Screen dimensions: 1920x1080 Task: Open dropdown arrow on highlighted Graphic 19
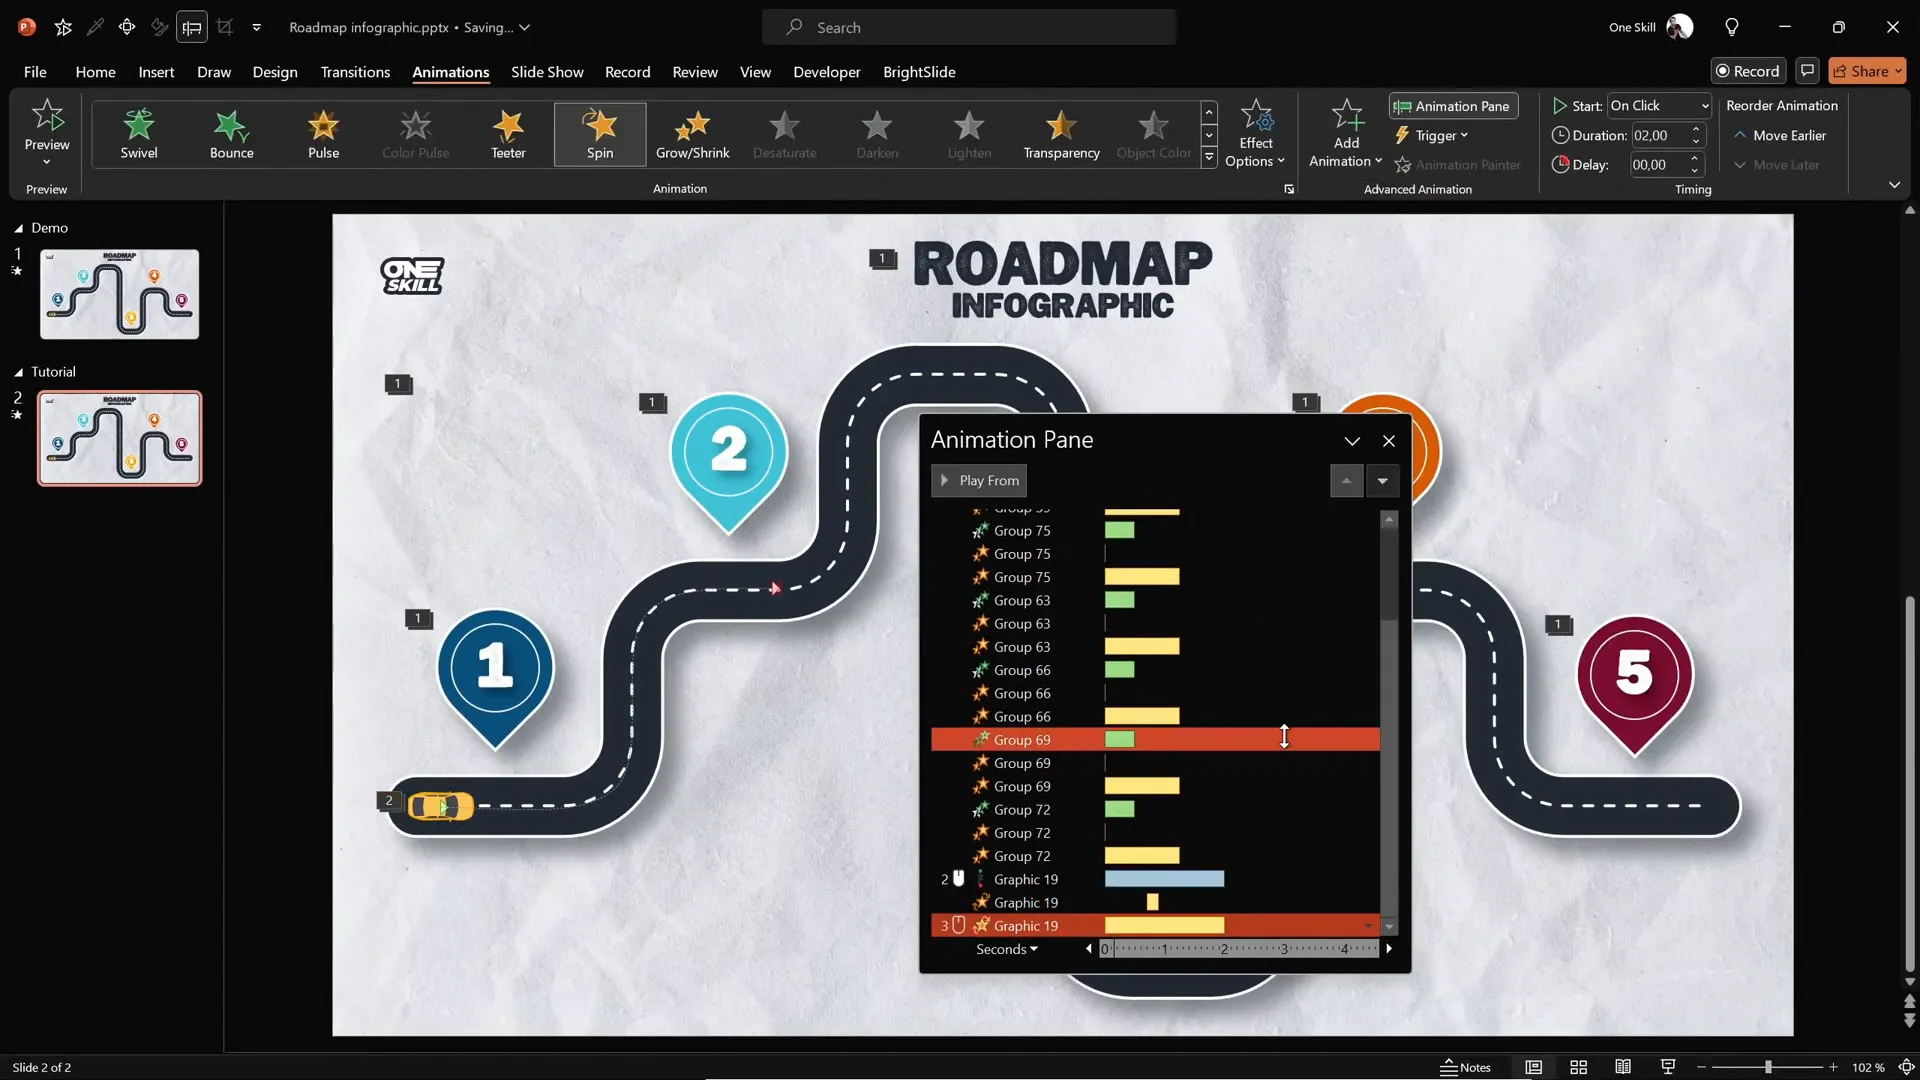pos(1368,926)
